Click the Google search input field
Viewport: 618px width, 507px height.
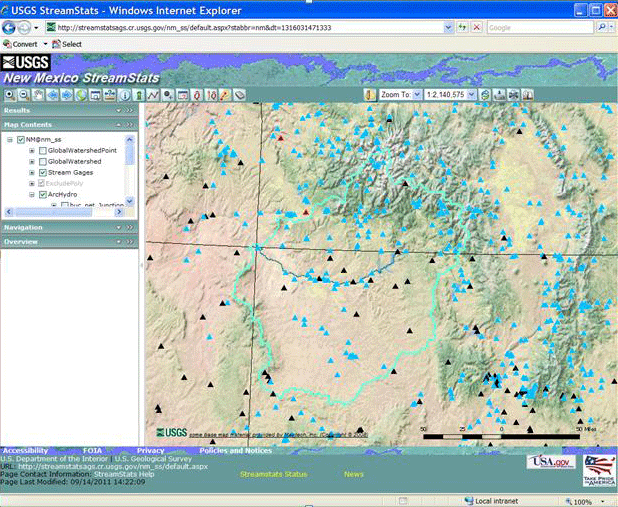(540, 28)
